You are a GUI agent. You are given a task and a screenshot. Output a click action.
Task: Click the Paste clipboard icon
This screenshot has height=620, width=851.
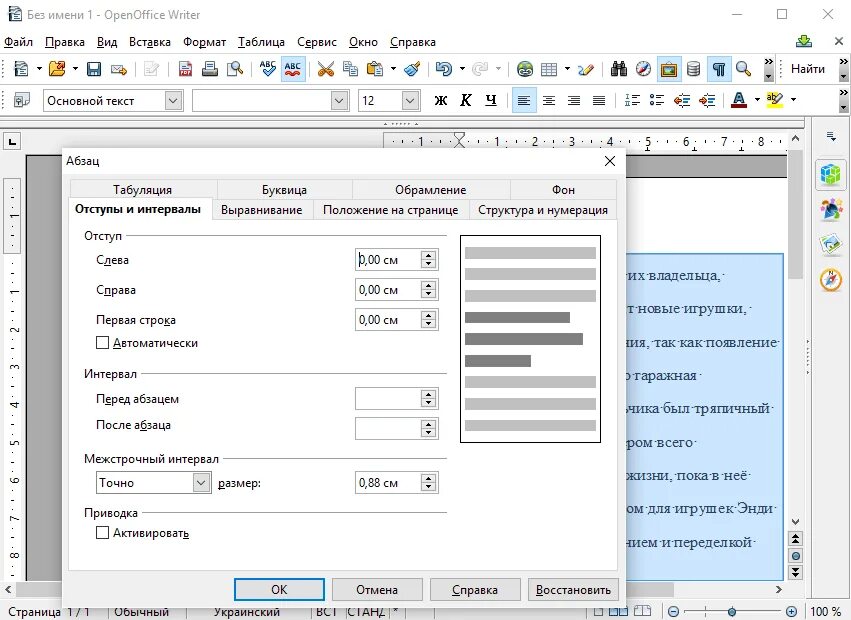coord(375,69)
